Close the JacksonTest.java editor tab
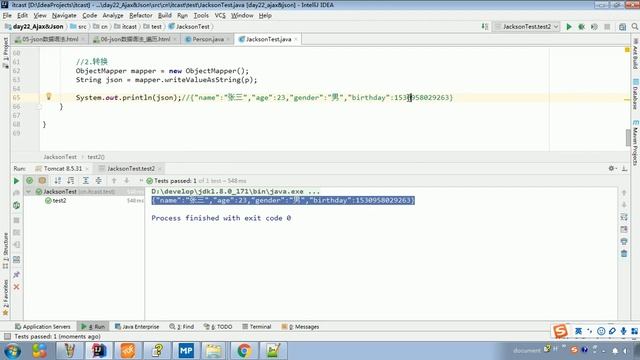The image size is (640, 360). (296, 39)
